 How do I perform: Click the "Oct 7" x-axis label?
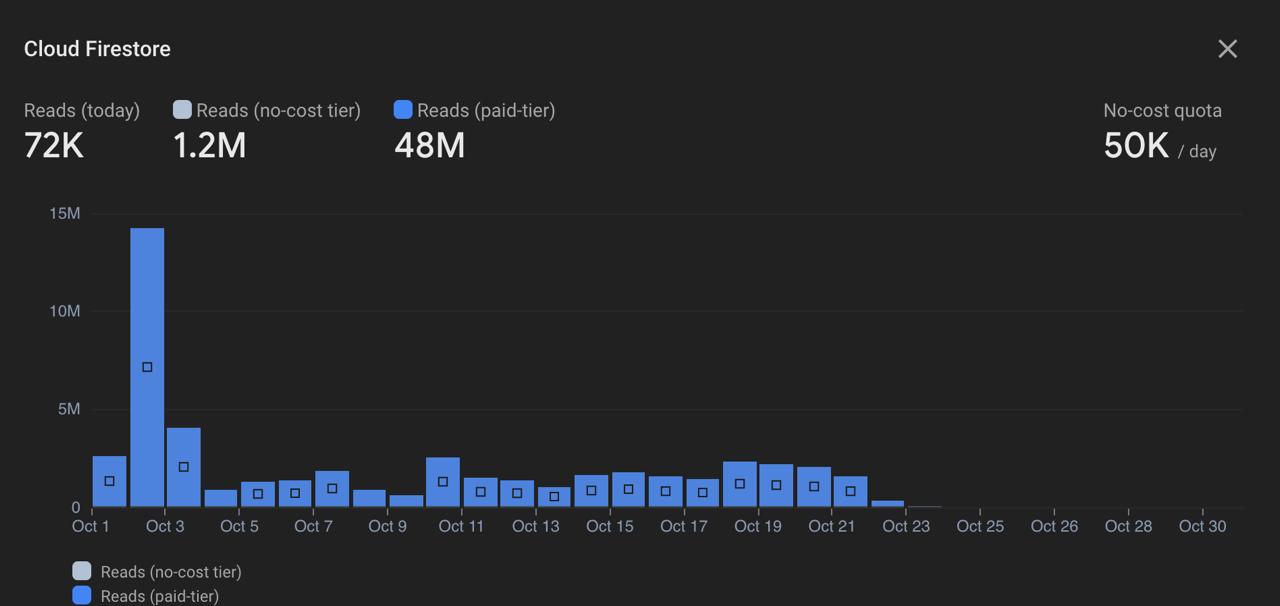[313, 526]
